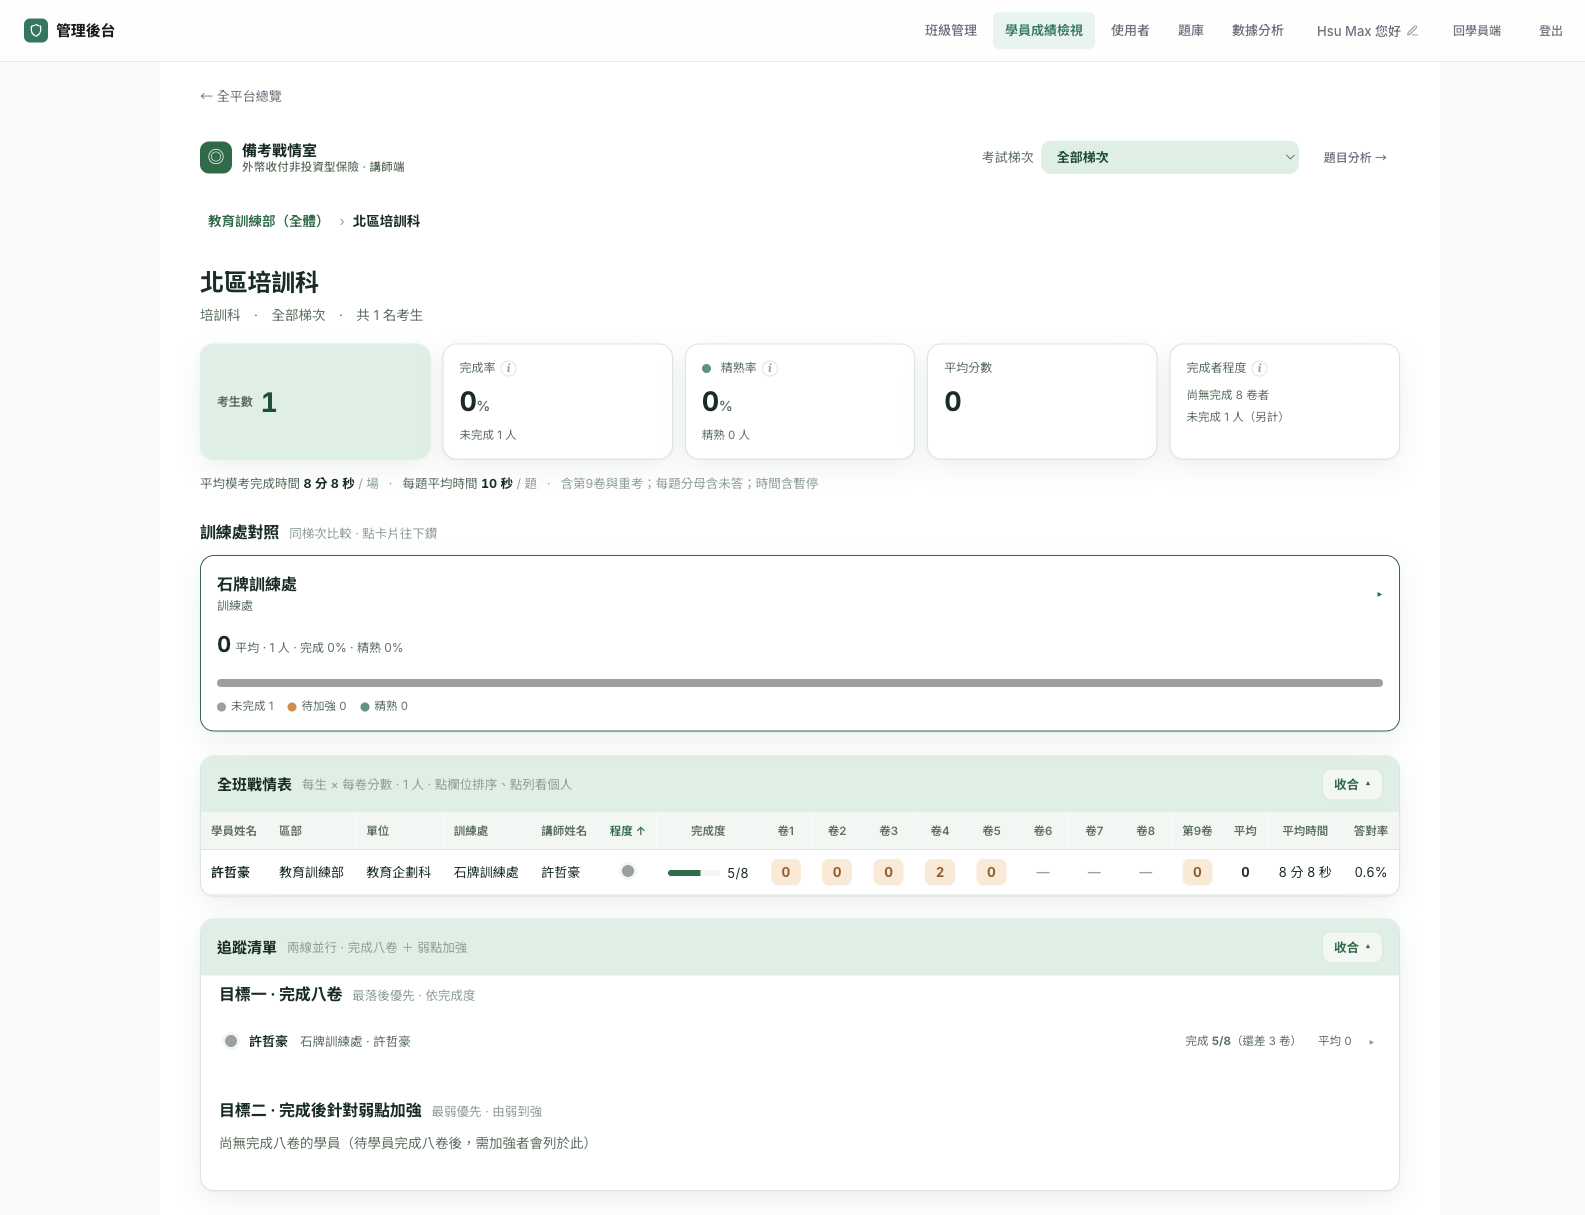Click the orange 待加強 0 legend dot

pos(292,706)
